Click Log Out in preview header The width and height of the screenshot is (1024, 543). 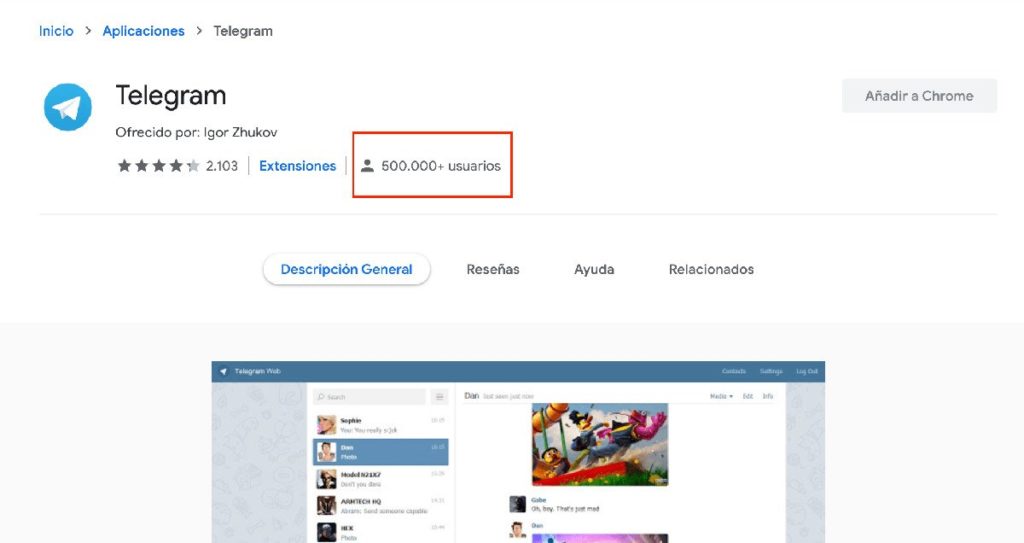[807, 371]
